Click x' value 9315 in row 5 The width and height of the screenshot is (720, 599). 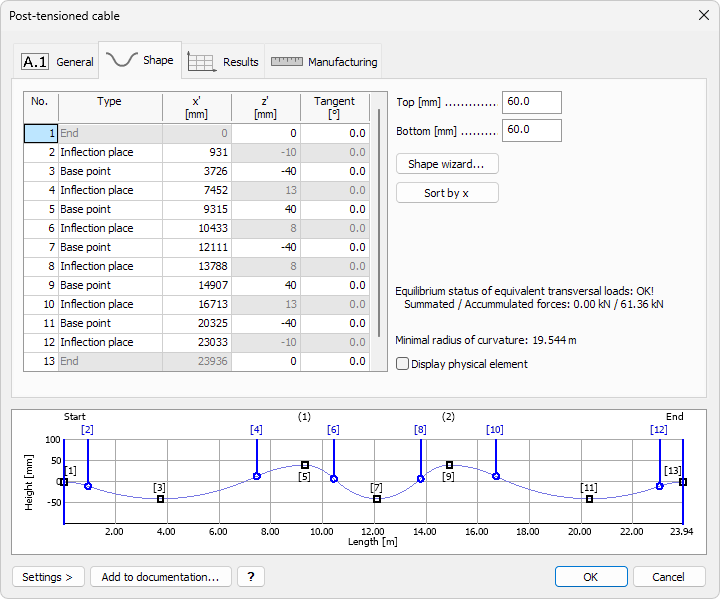click(197, 209)
